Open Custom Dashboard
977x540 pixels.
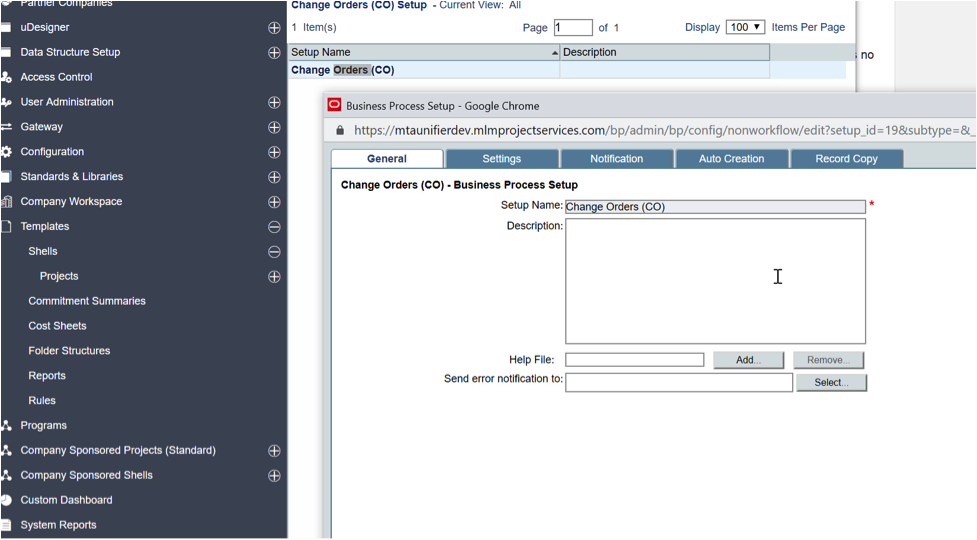coord(66,500)
